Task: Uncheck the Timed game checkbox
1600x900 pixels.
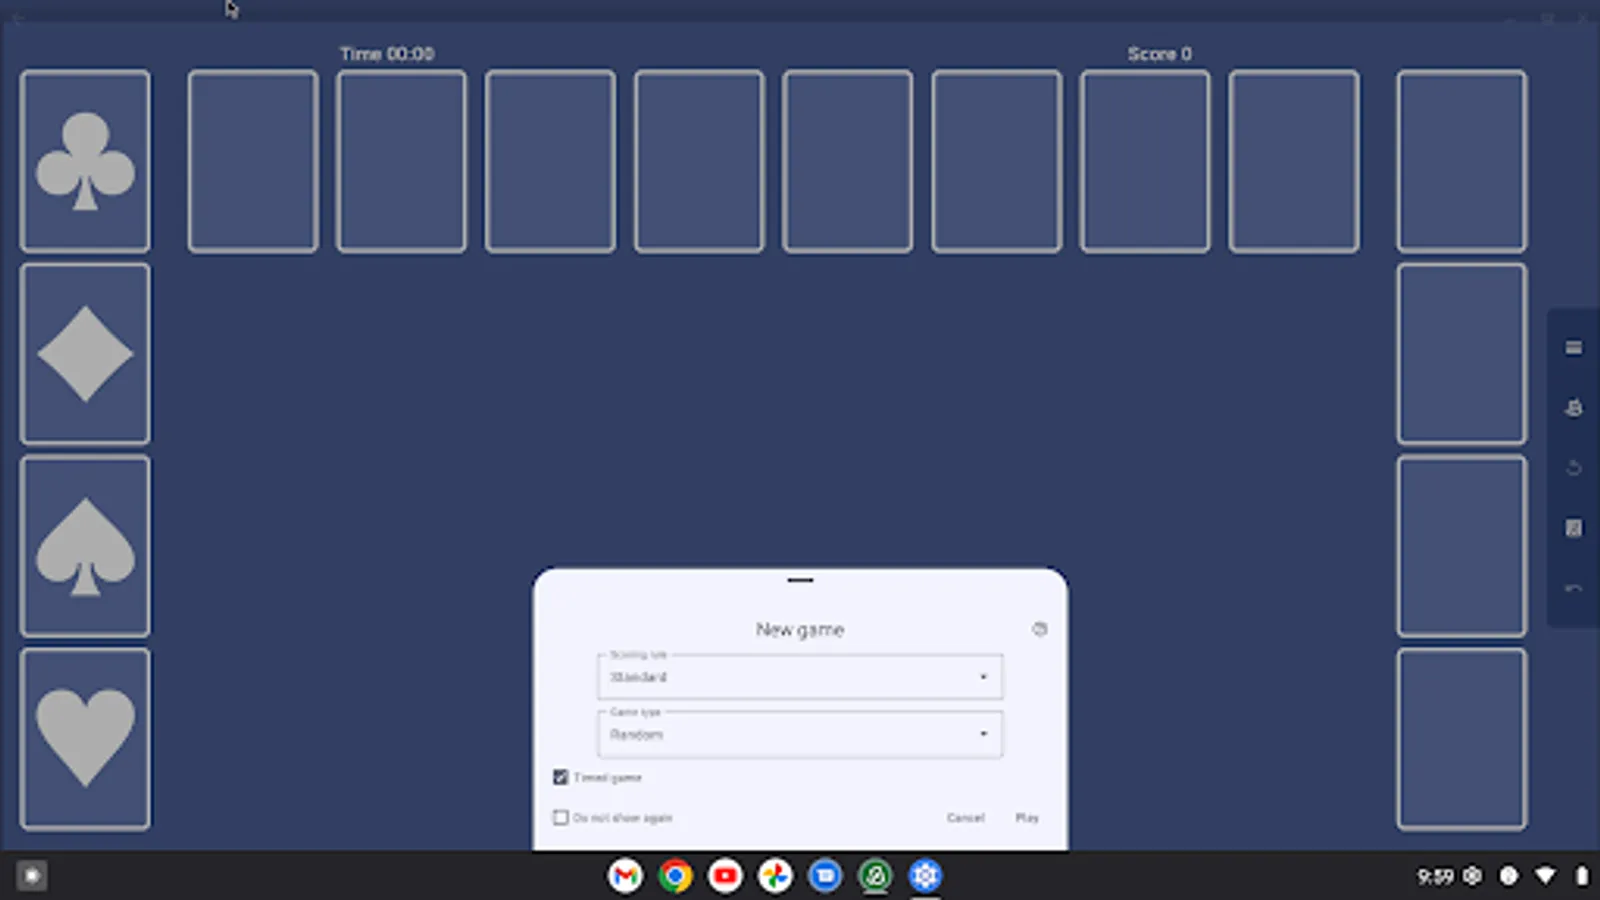Action: click(x=562, y=777)
